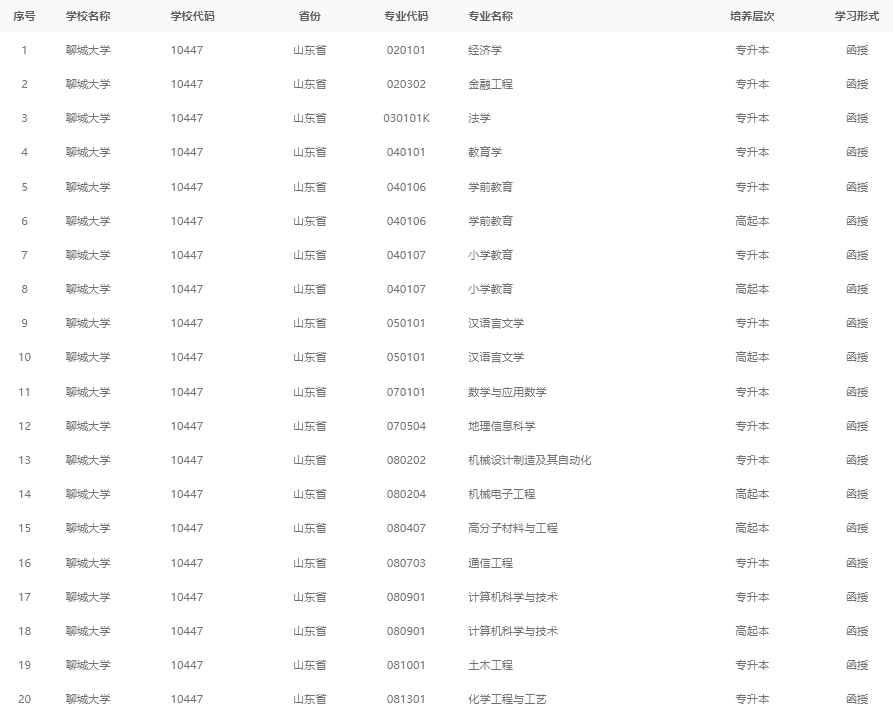Select the 化学工程与工艺 major cell
The width and height of the screenshot is (893, 717).
(507, 699)
